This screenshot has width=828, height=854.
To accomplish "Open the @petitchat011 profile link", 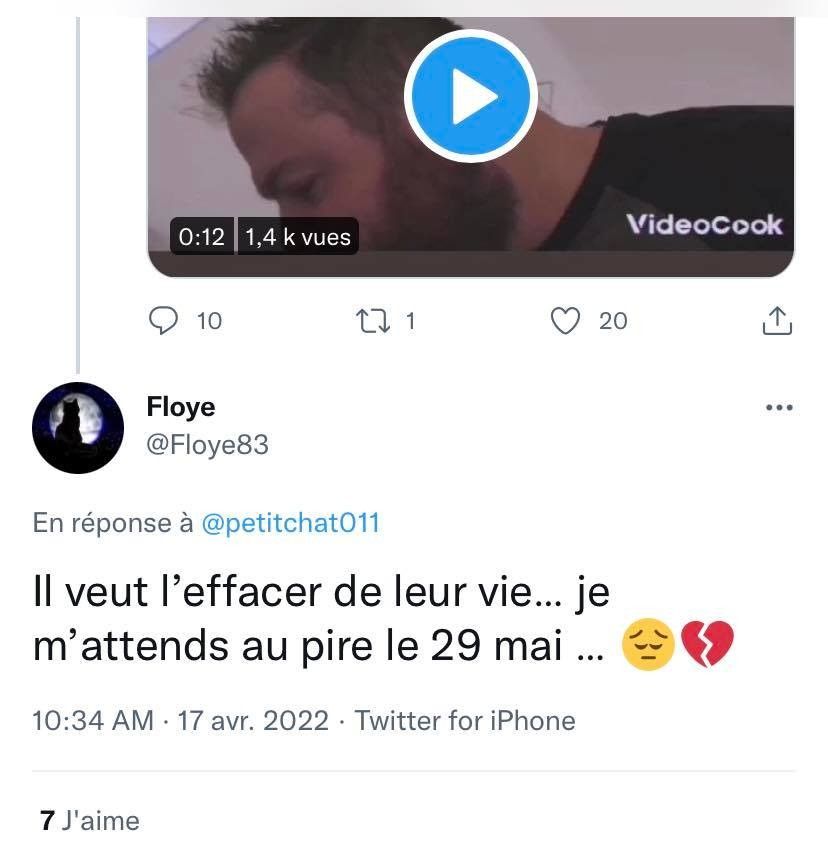I will pos(290,523).
